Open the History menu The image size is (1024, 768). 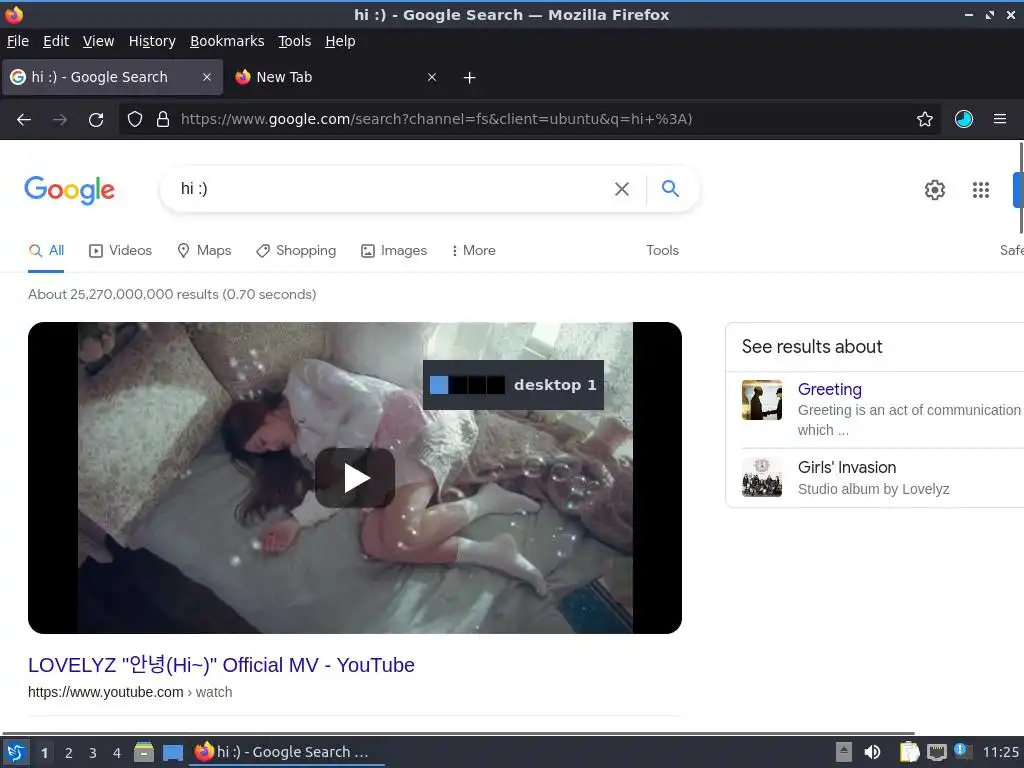(x=152, y=41)
